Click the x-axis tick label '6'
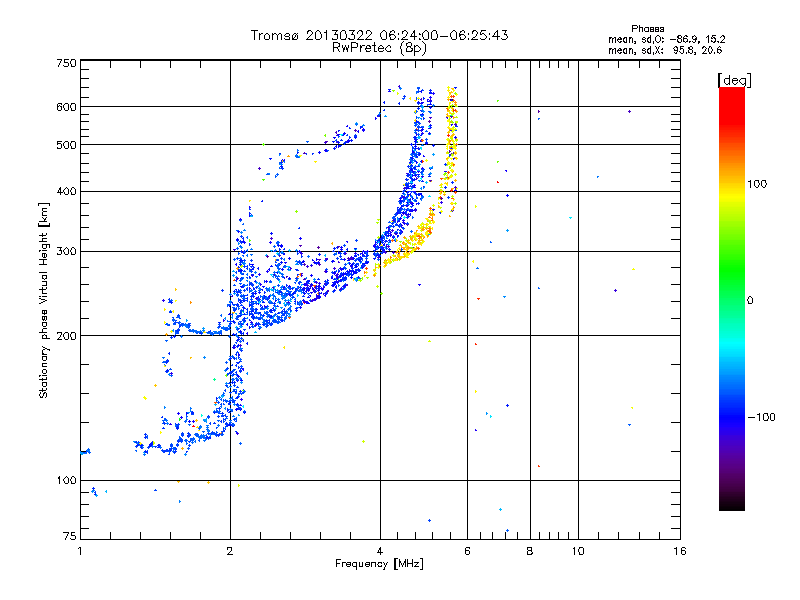The image size is (800, 600). click(467, 551)
